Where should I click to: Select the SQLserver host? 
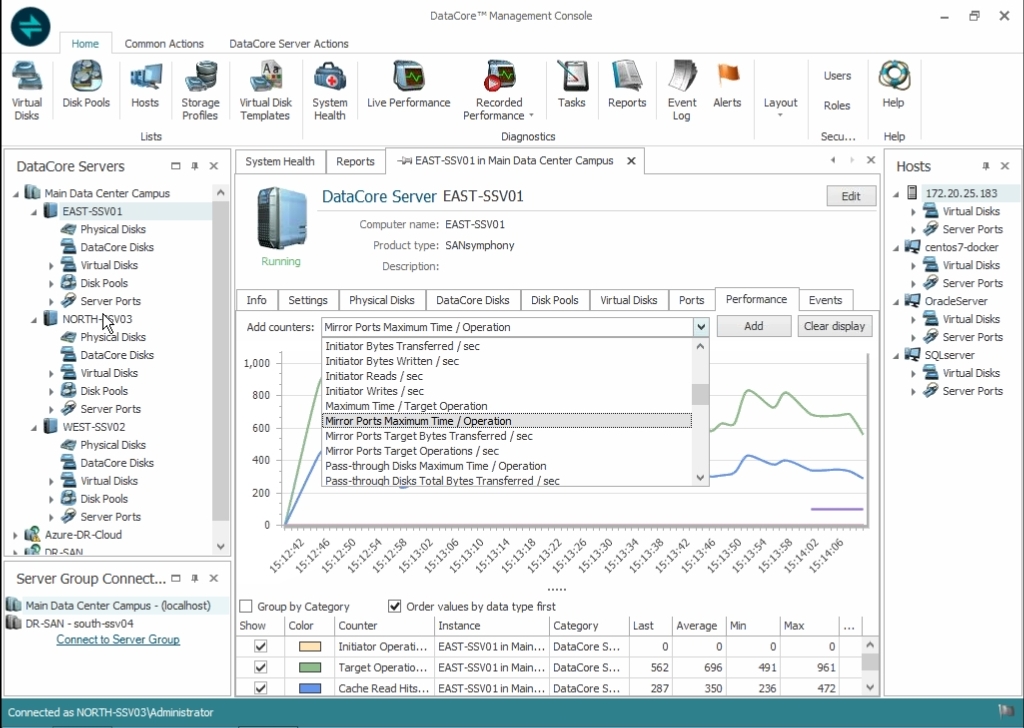[x=949, y=355]
